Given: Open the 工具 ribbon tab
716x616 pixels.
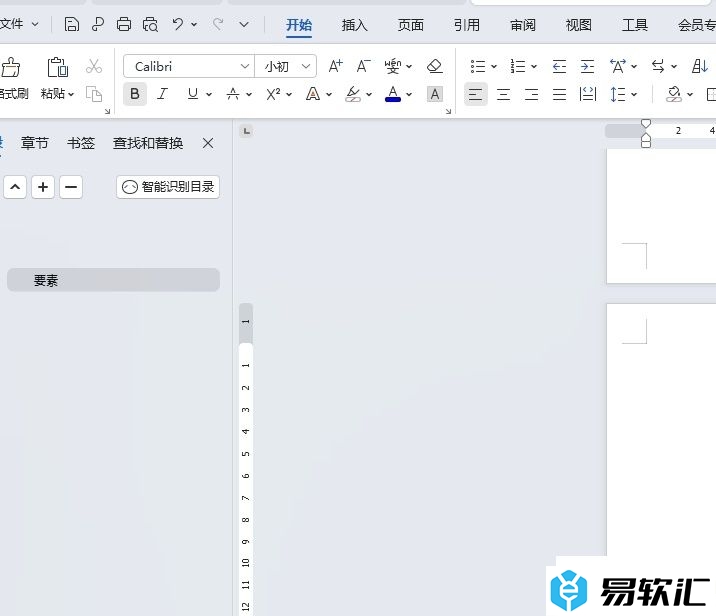Looking at the screenshot, I should pos(635,25).
